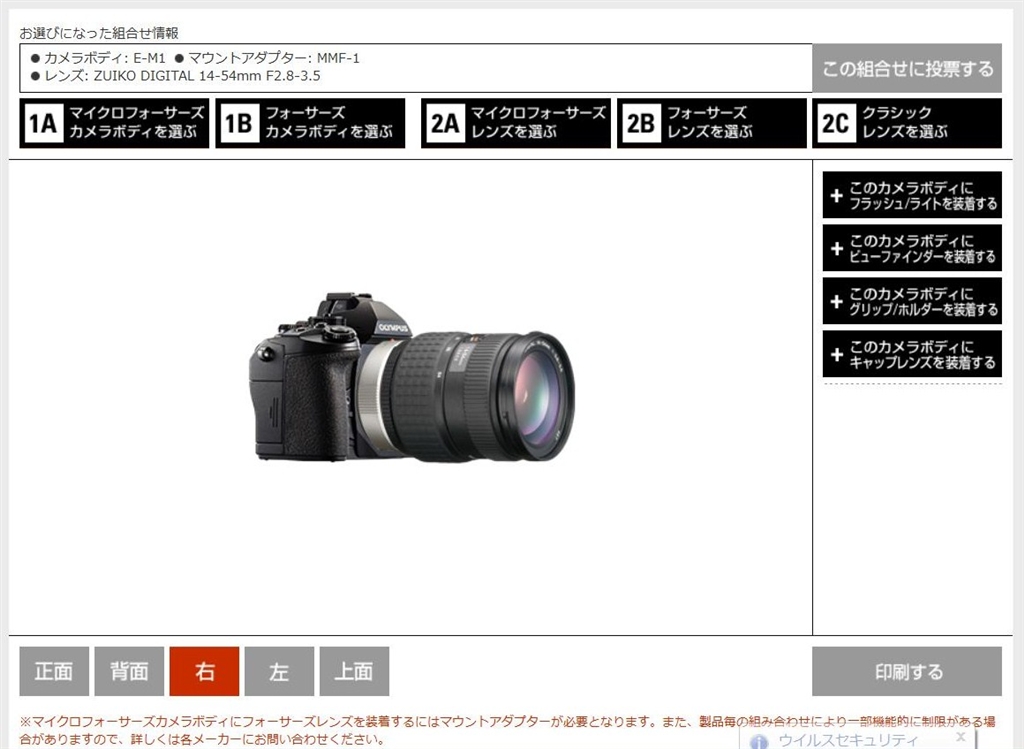Open 1A Micro Four Thirds camera body selector
The width and height of the screenshot is (1024, 749).
114,123
